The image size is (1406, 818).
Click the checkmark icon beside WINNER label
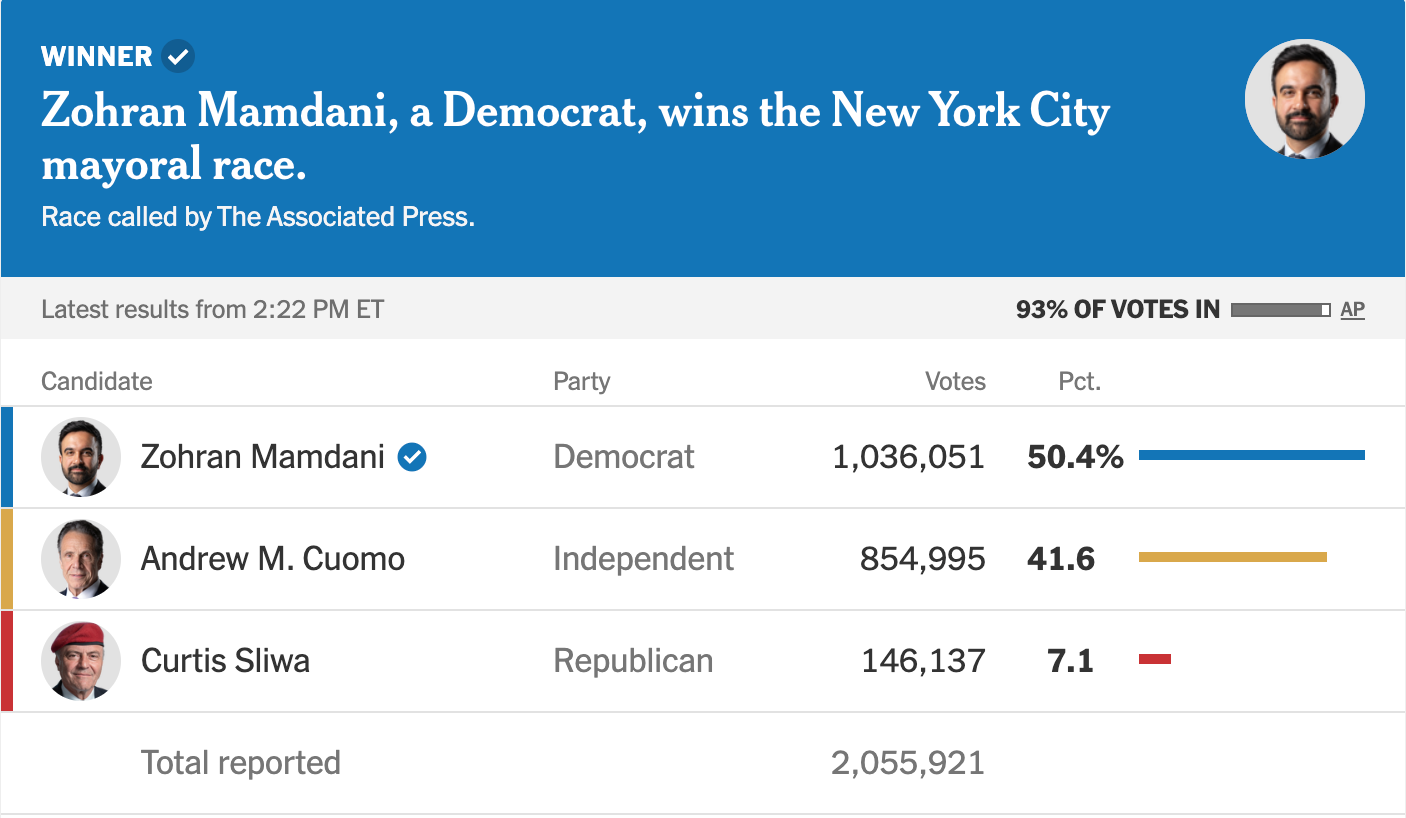click(x=178, y=57)
